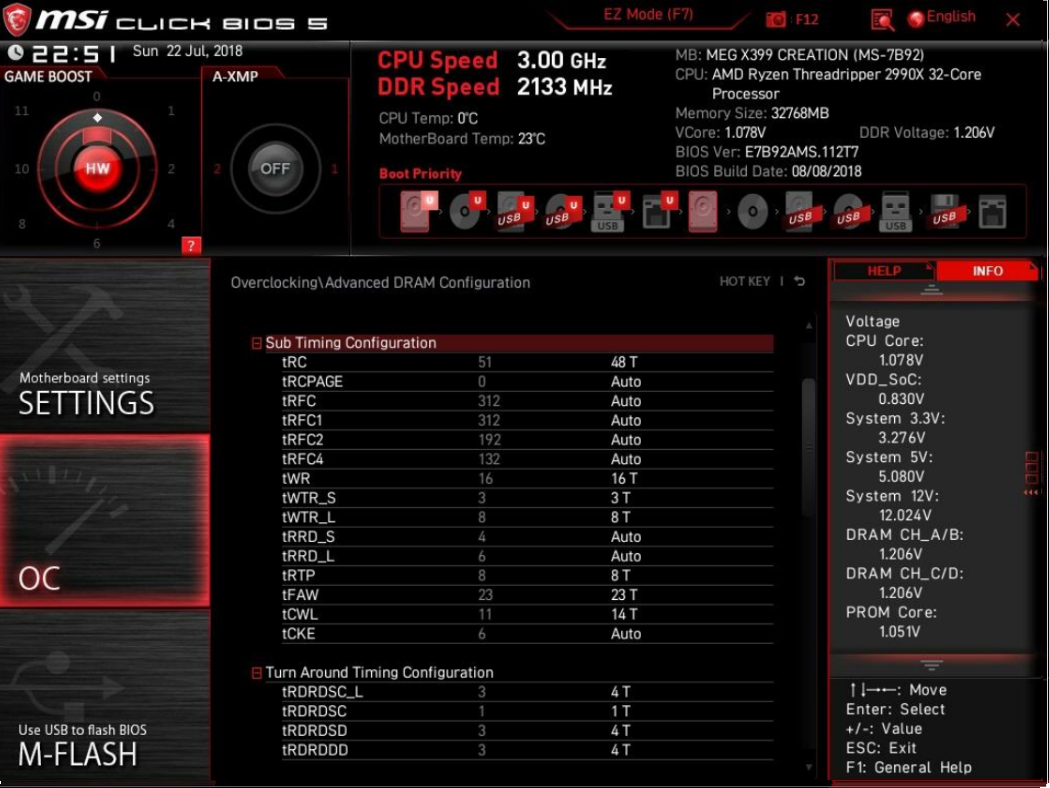Open the tRRD_S Auto setting
The height and width of the screenshot is (788, 1050).
[625, 537]
